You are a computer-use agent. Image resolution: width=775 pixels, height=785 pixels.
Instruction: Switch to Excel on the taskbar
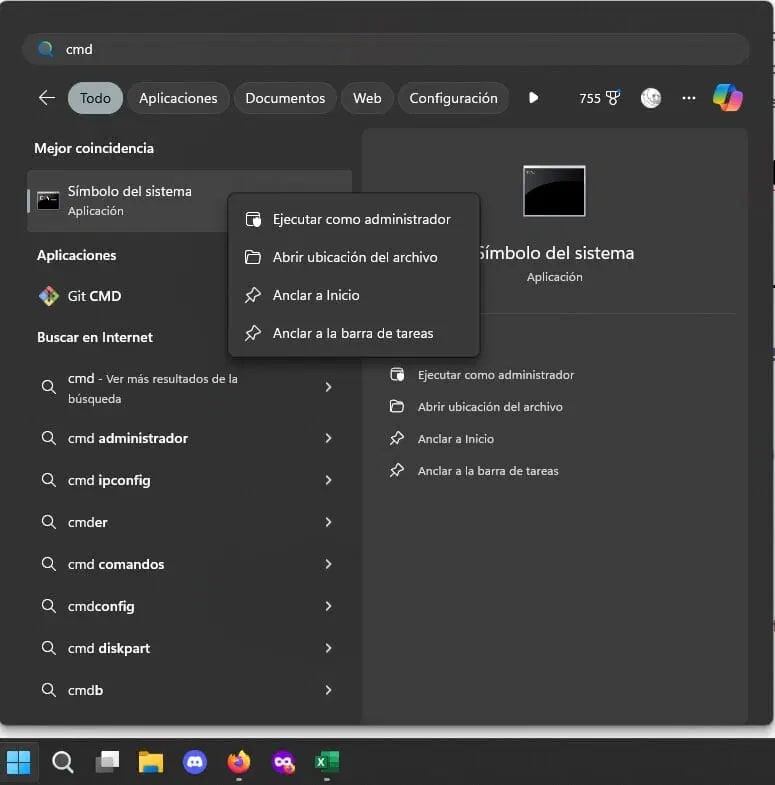coord(327,762)
